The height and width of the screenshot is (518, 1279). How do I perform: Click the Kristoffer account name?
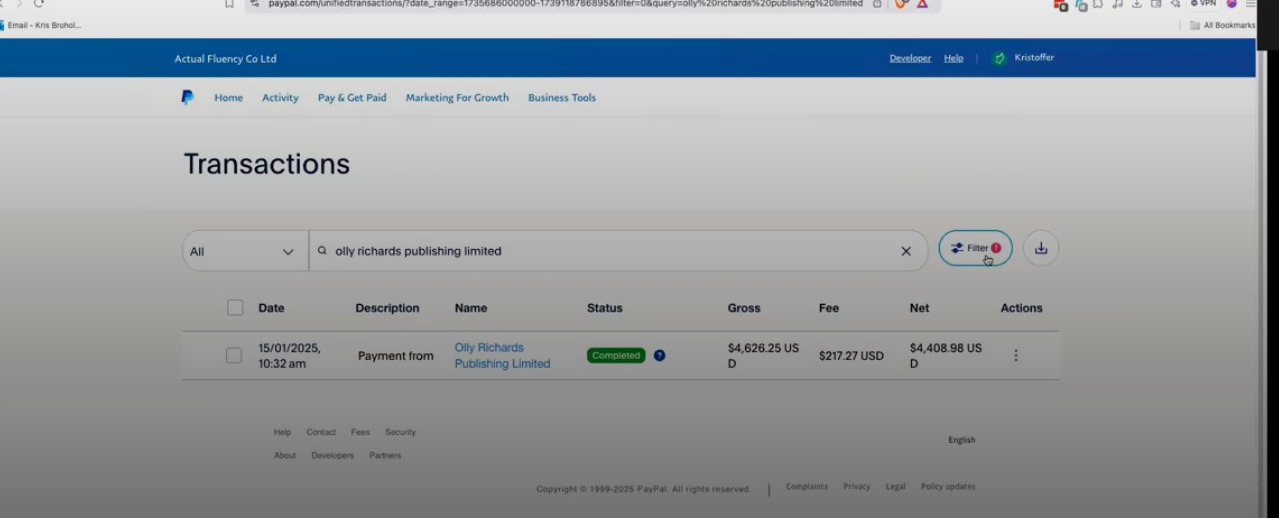(x=1034, y=58)
